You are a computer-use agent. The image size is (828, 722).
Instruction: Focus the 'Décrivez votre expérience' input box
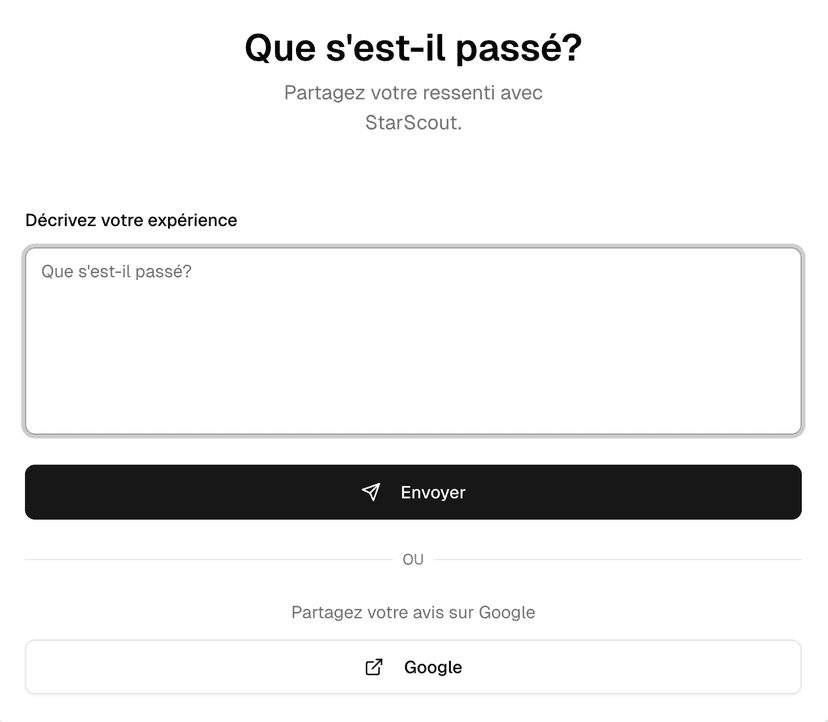tap(412, 337)
